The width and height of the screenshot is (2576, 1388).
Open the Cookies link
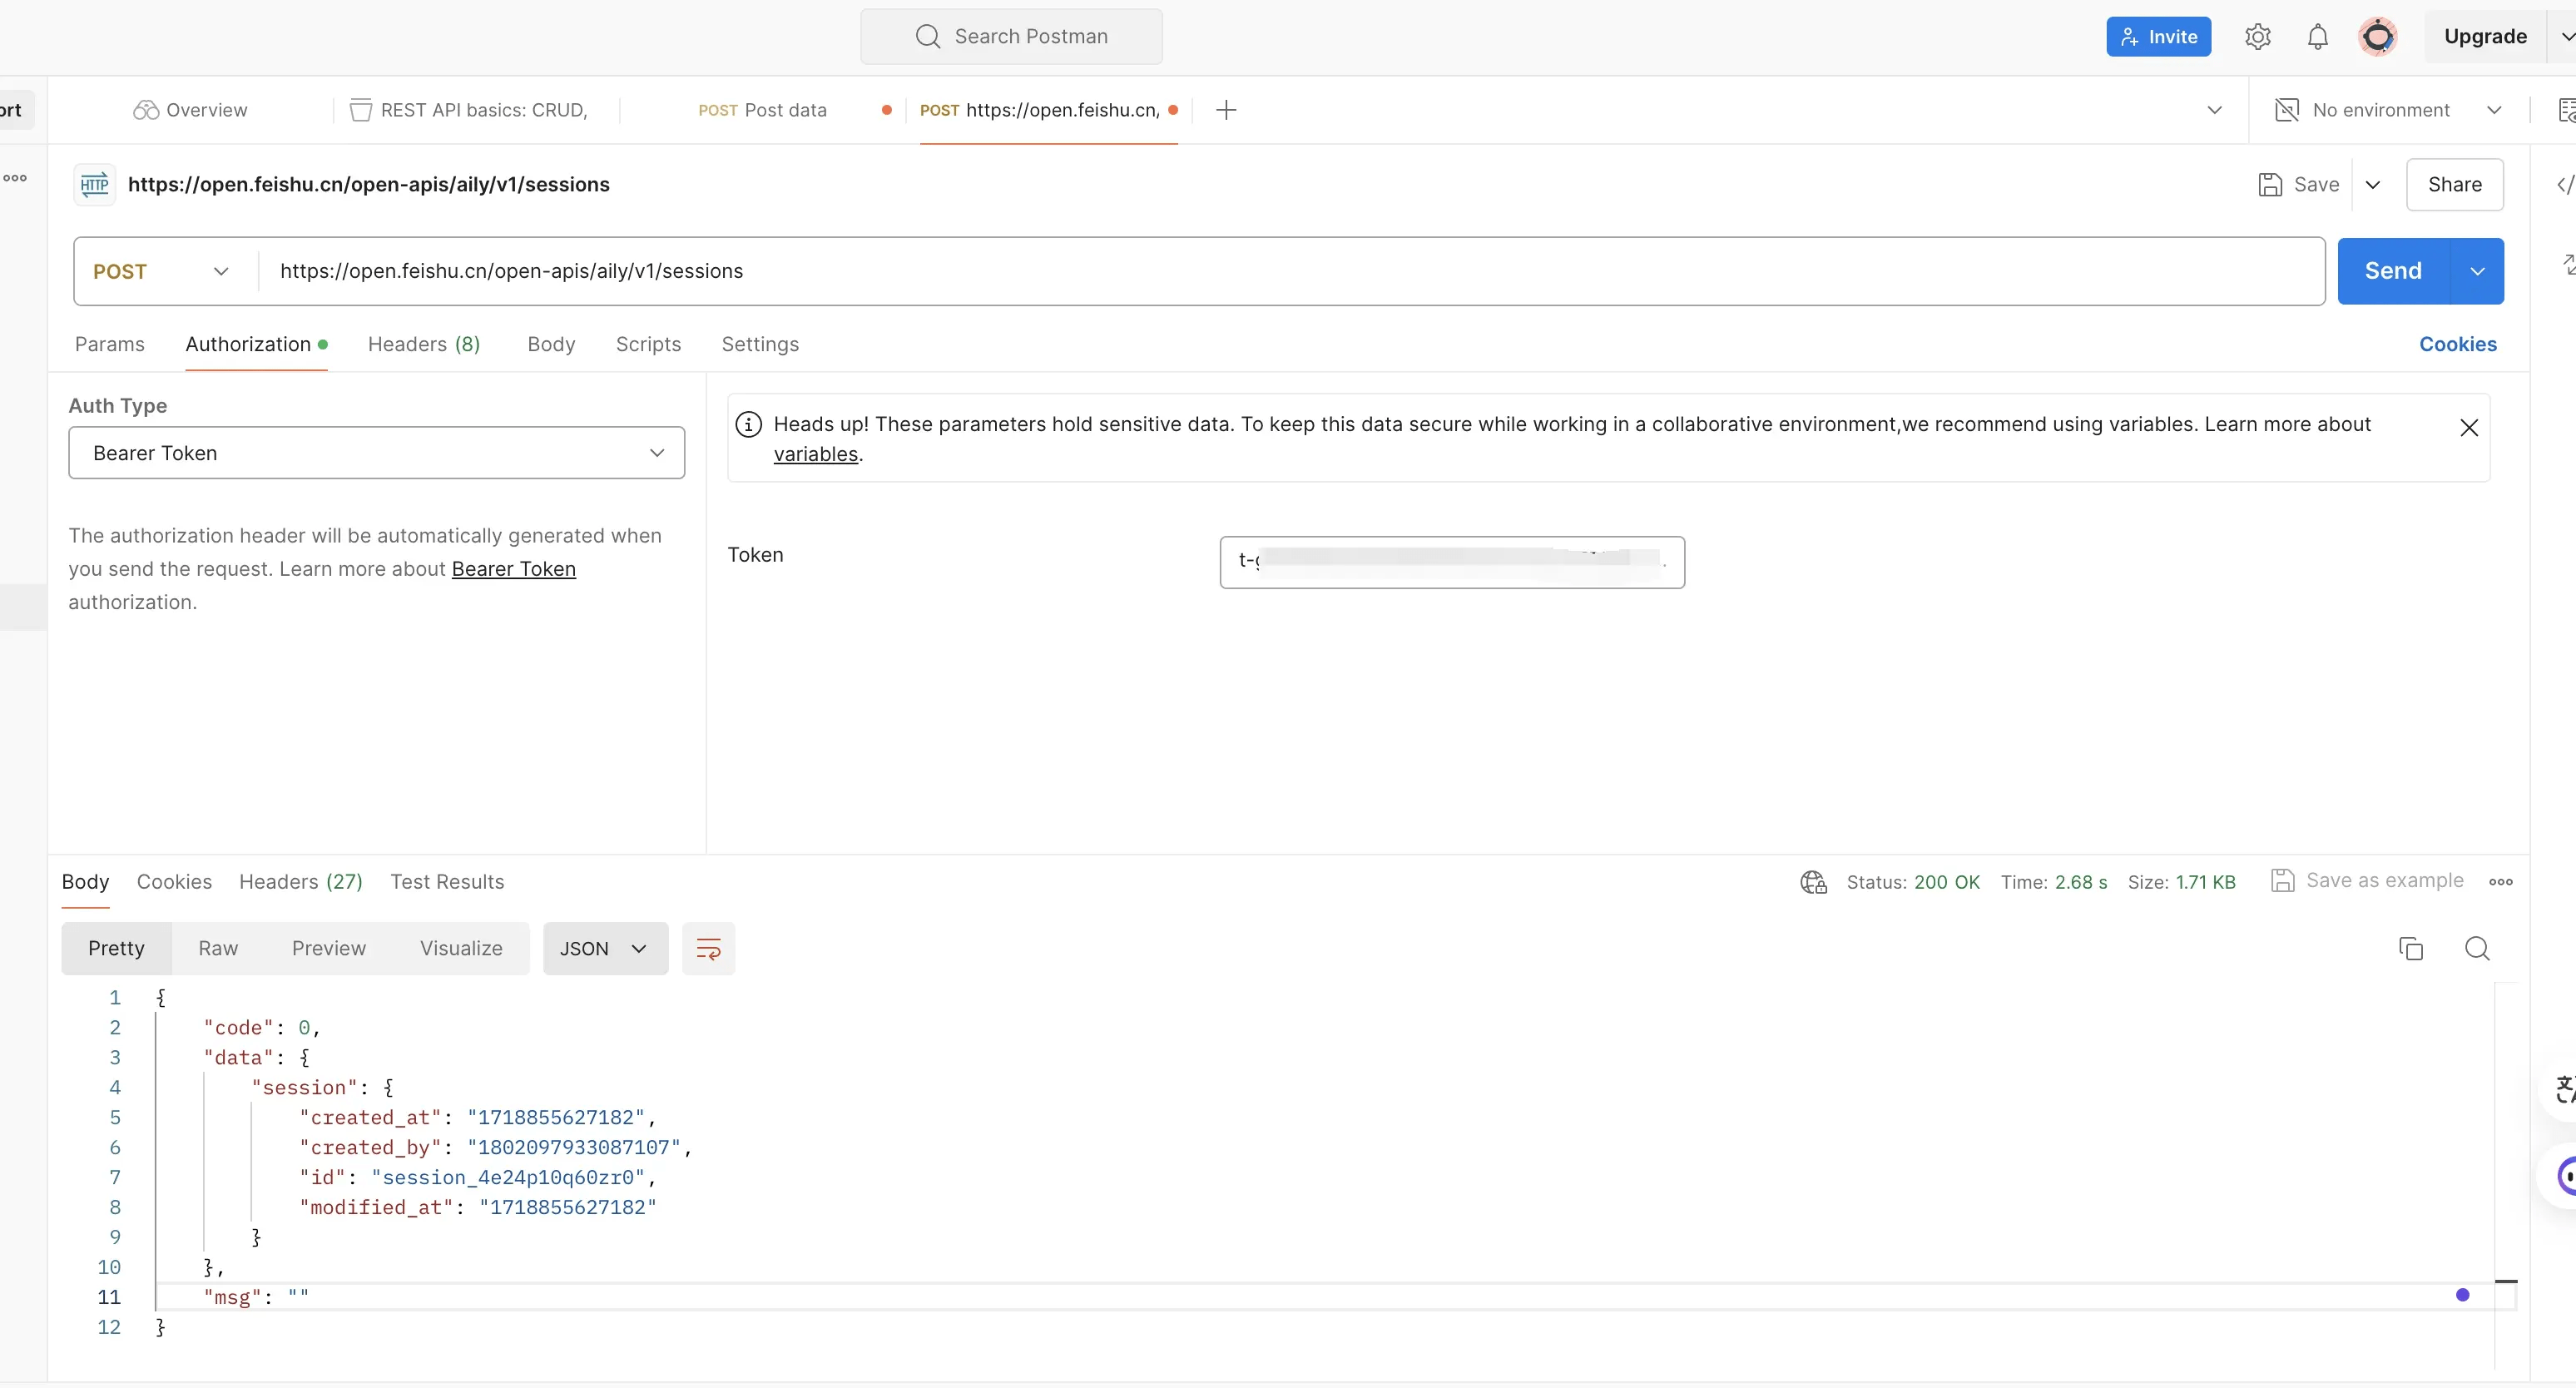tap(2457, 344)
